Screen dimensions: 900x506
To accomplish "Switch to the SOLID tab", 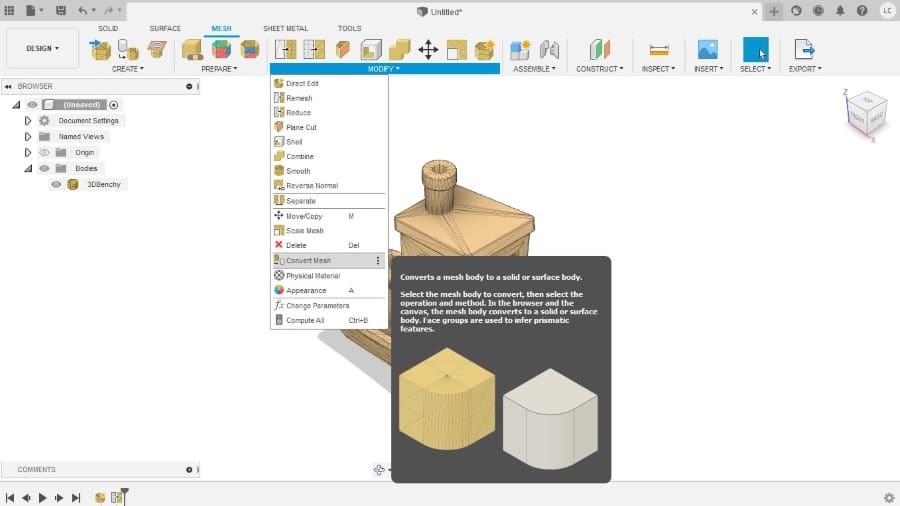I will click(107, 28).
